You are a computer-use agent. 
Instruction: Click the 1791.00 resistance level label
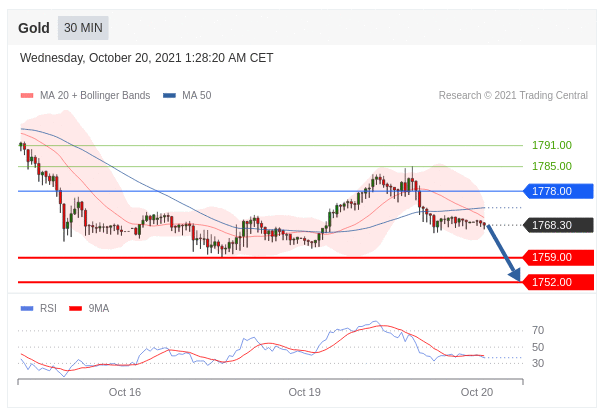click(552, 145)
